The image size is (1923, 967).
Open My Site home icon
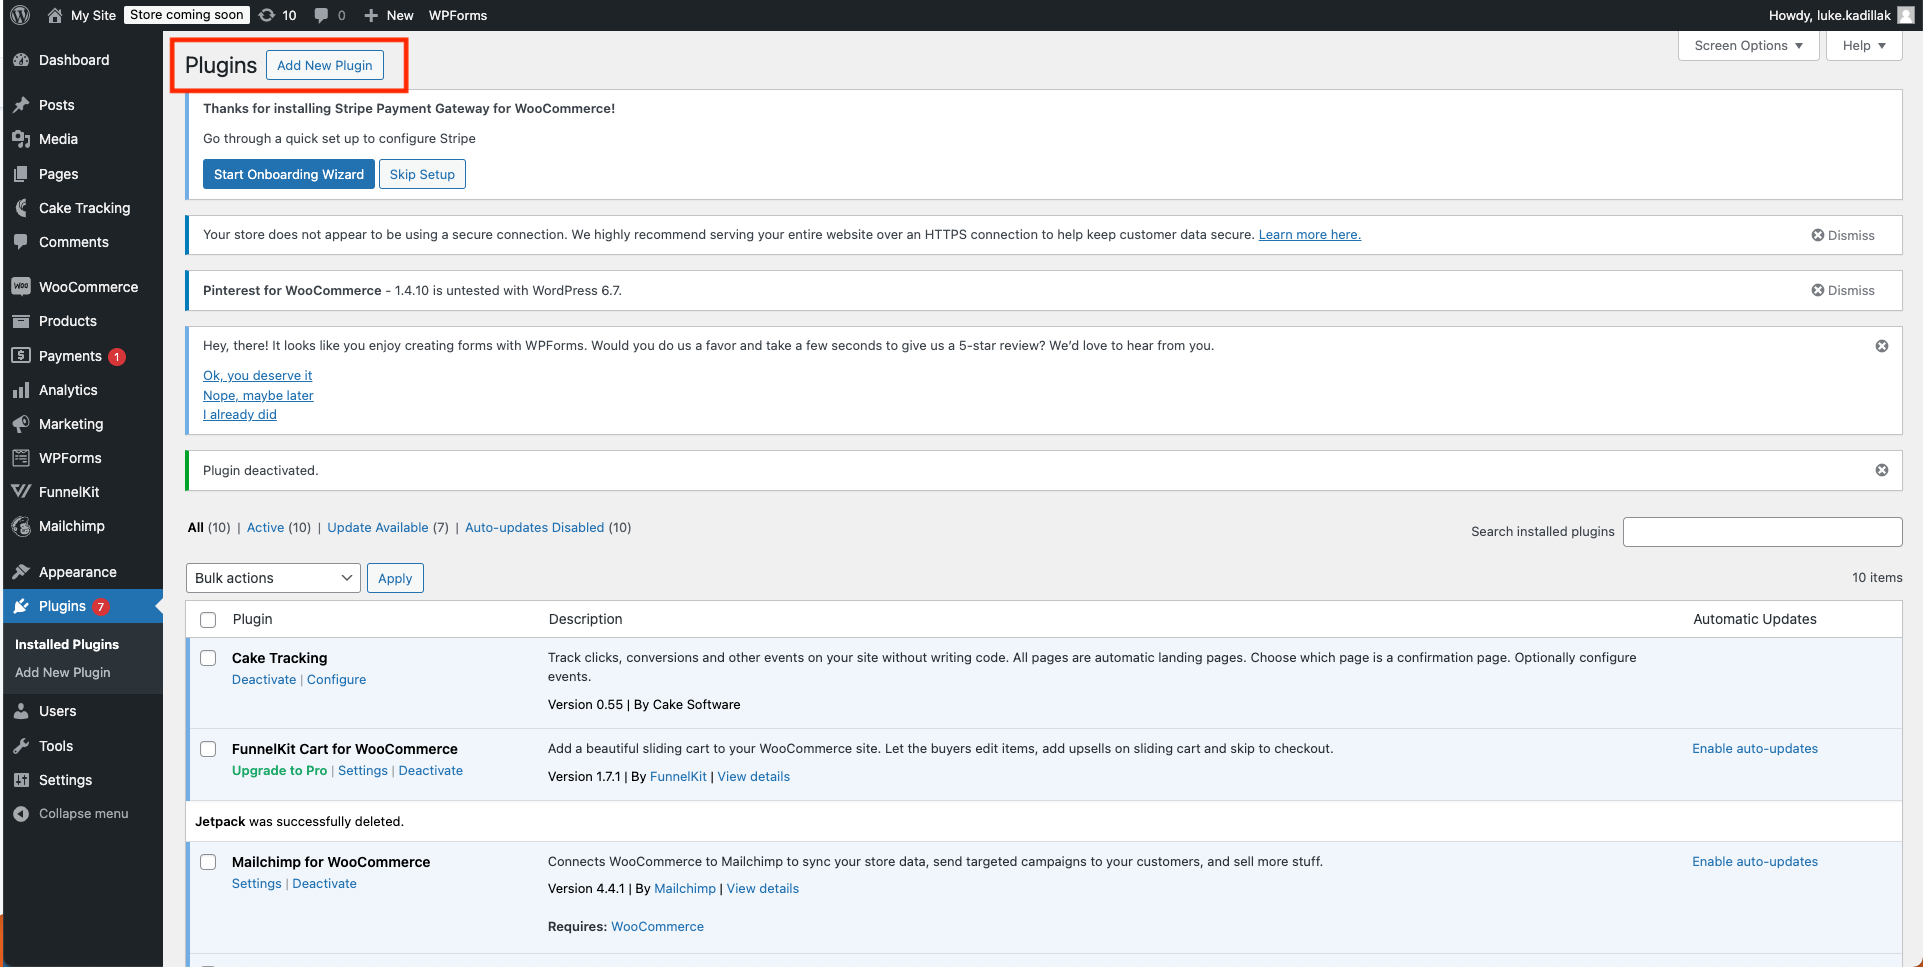coord(55,15)
